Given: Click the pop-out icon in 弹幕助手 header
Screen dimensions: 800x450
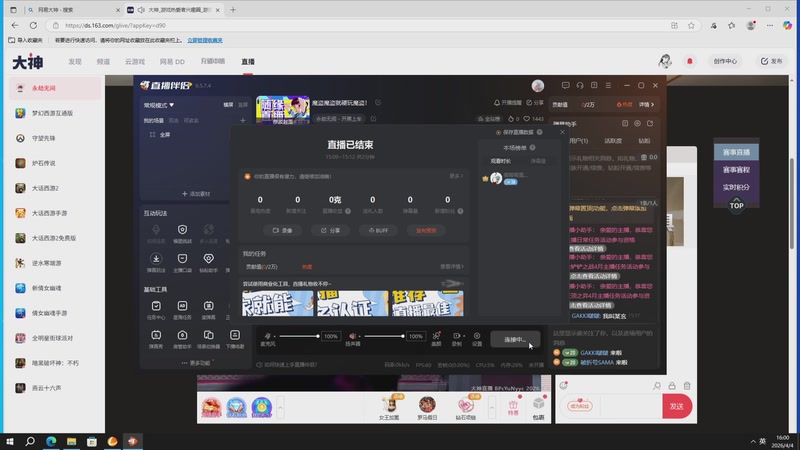Looking at the screenshot, I should coord(649,123).
